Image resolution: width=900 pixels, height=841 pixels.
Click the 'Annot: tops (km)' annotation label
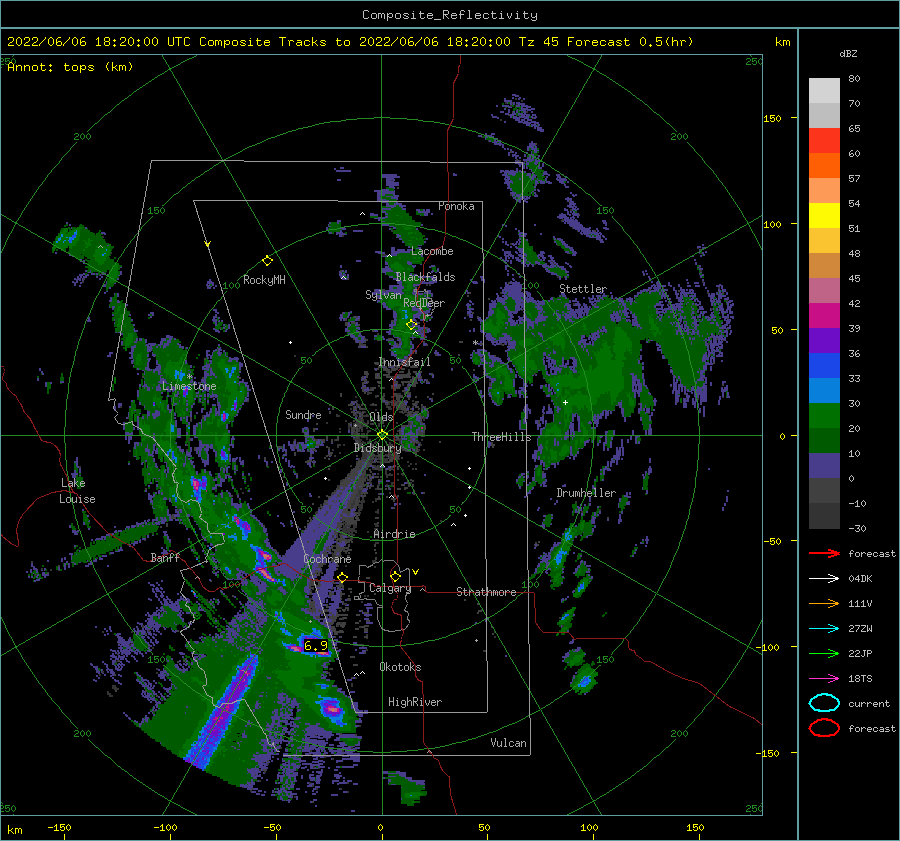click(x=70, y=67)
